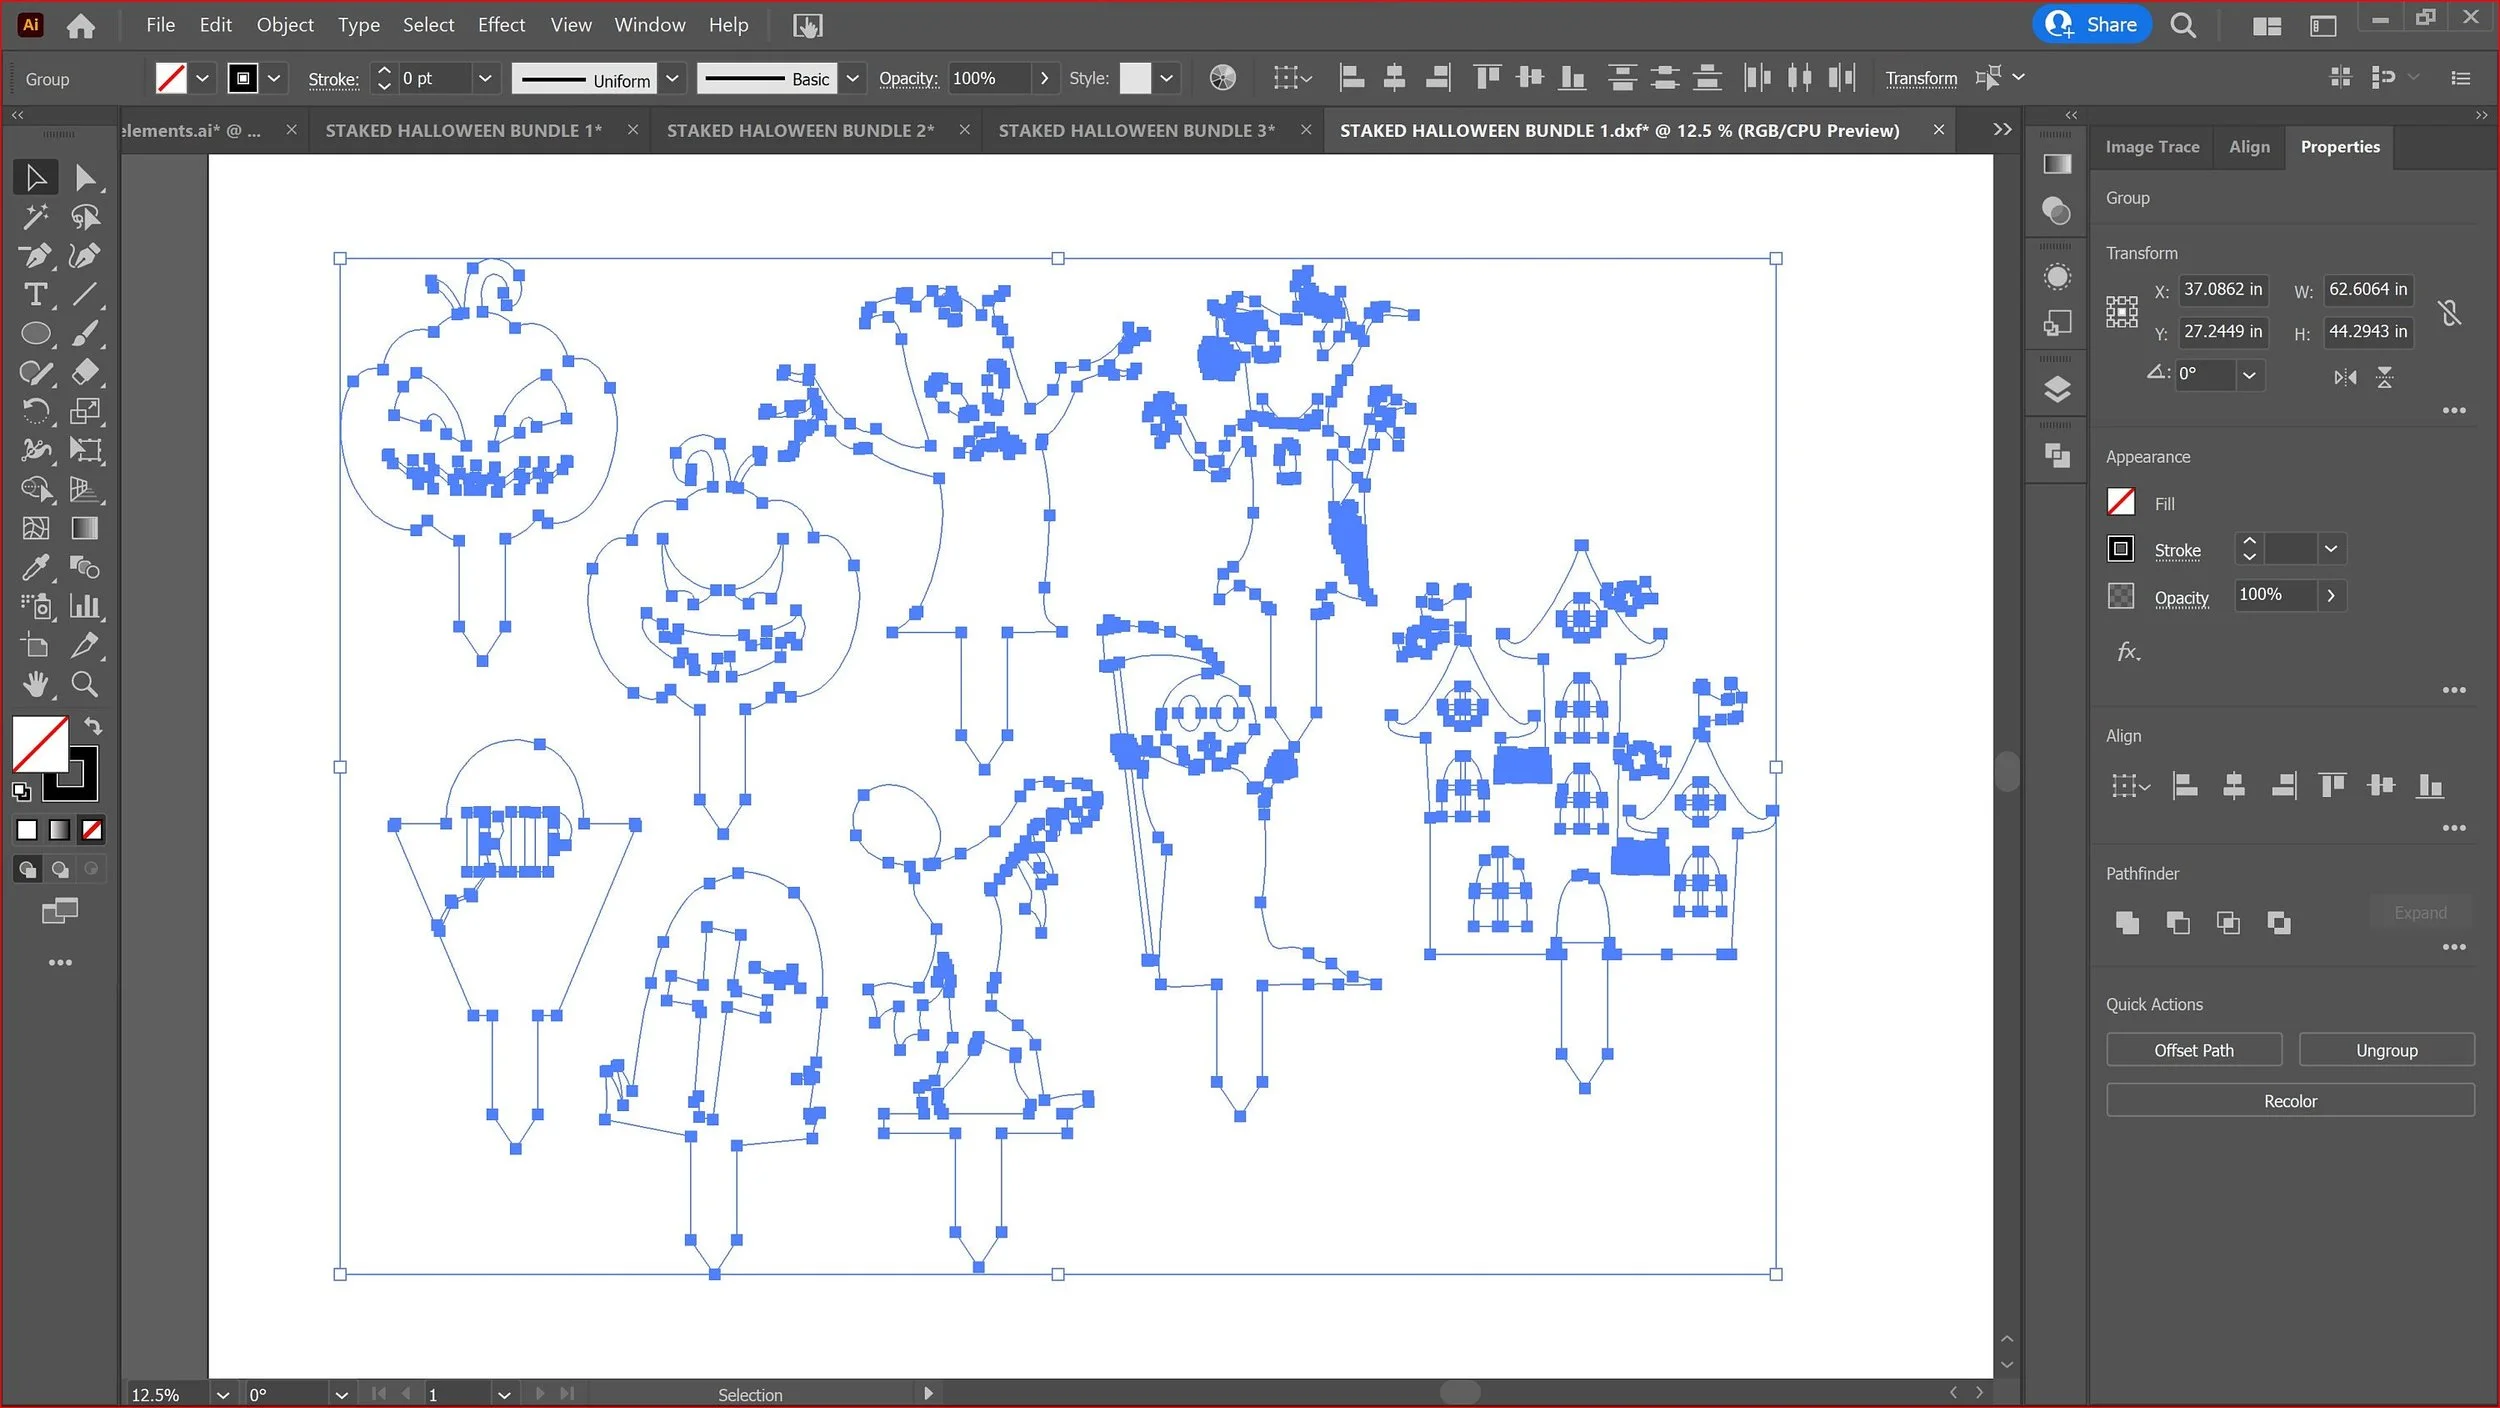This screenshot has height=1408, width=2500.
Task: Select the Paintbrush tool
Action: (x=85, y=334)
